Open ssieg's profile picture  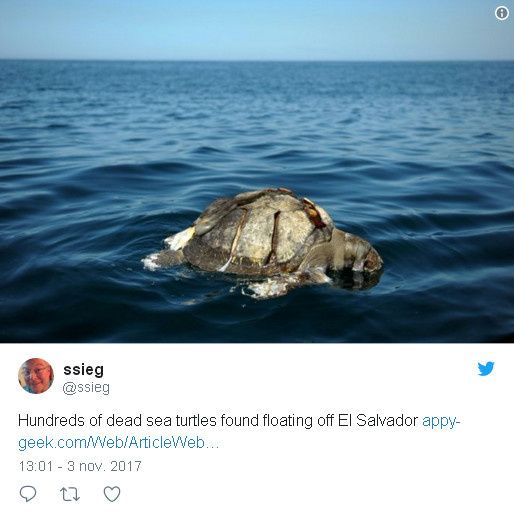coord(36,376)
